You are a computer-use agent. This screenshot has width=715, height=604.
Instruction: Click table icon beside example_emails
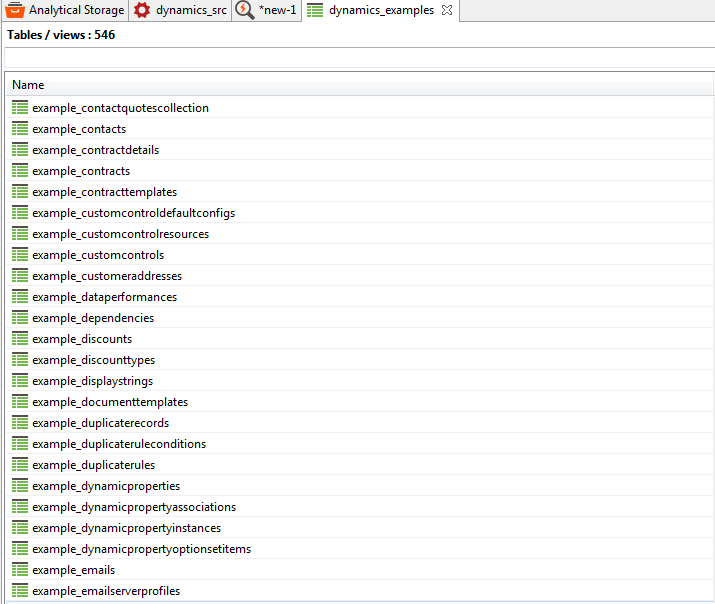20,570
